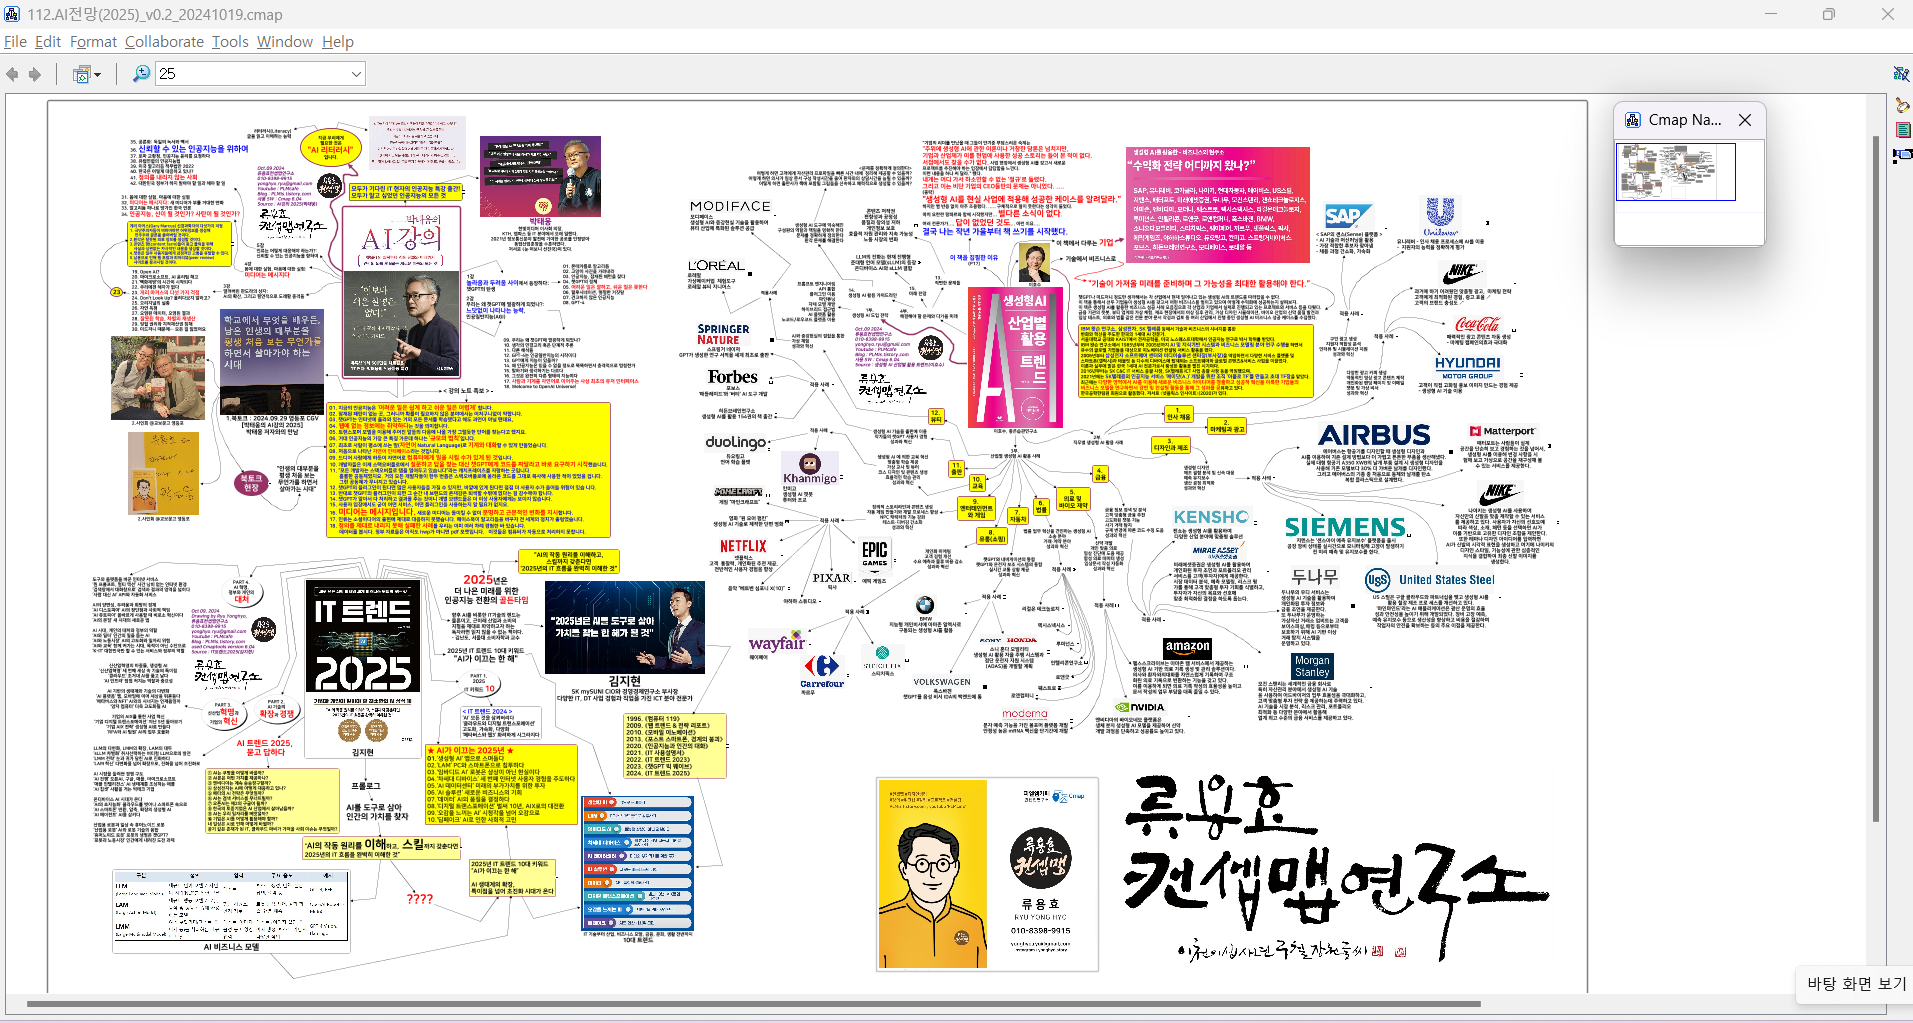1913x1023 pixels.
Task: Open the Help menu
Action: (338, 42)
